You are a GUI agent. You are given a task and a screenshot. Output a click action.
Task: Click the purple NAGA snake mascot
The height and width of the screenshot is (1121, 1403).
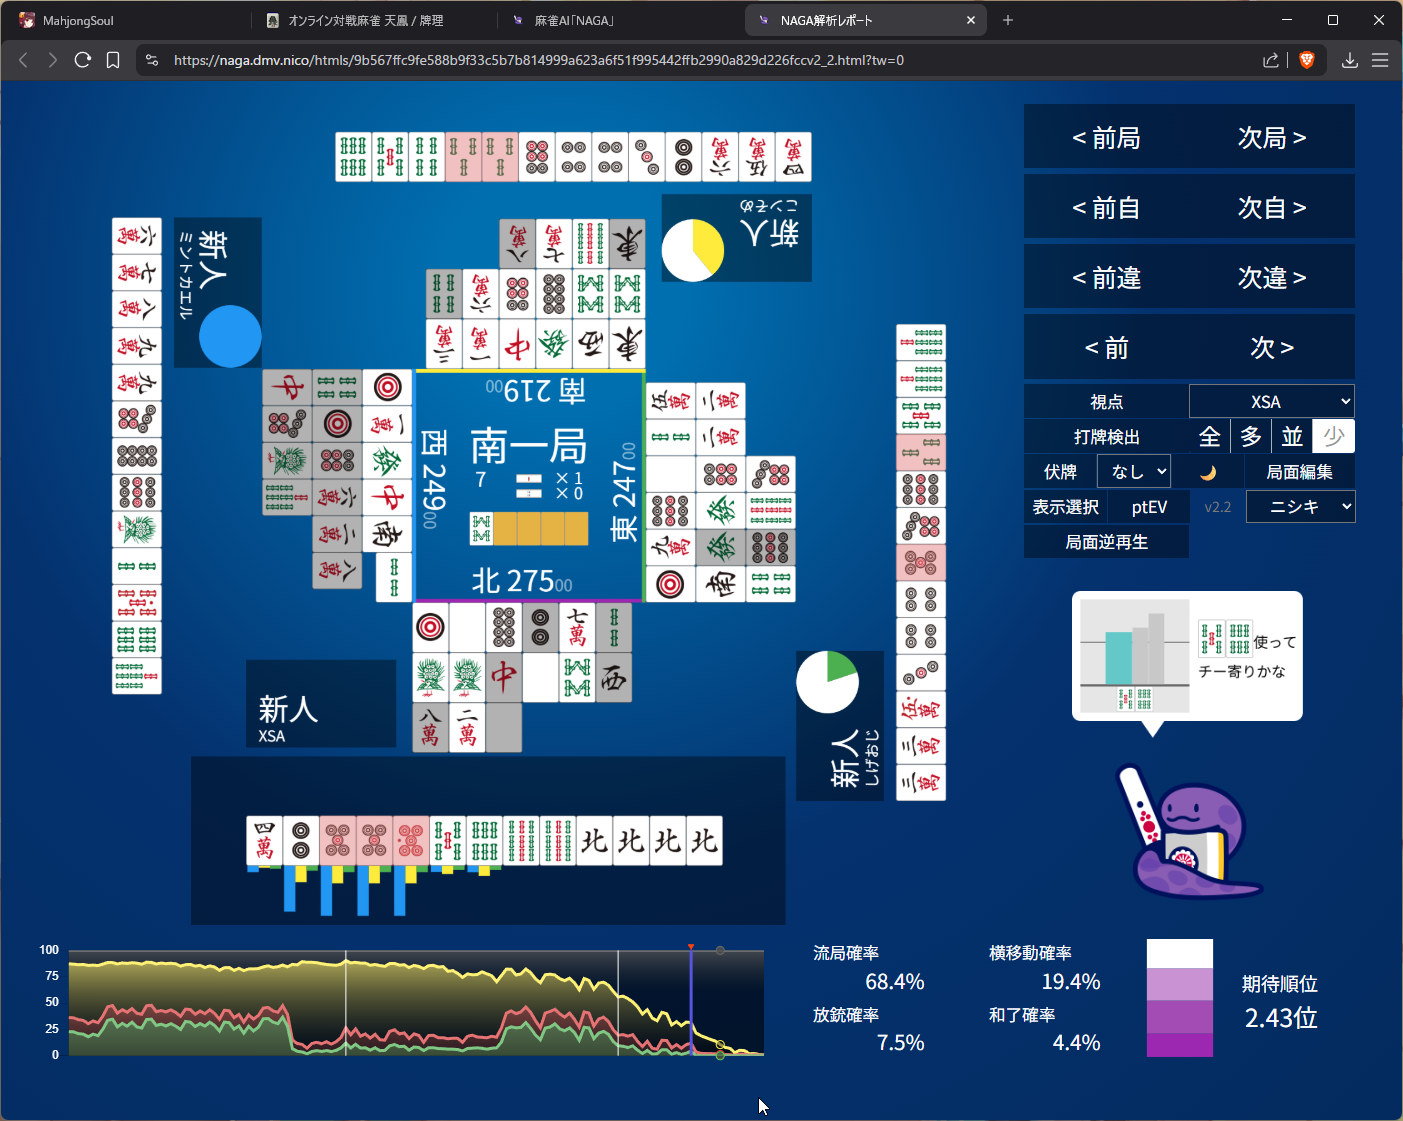pos(1190,838)
